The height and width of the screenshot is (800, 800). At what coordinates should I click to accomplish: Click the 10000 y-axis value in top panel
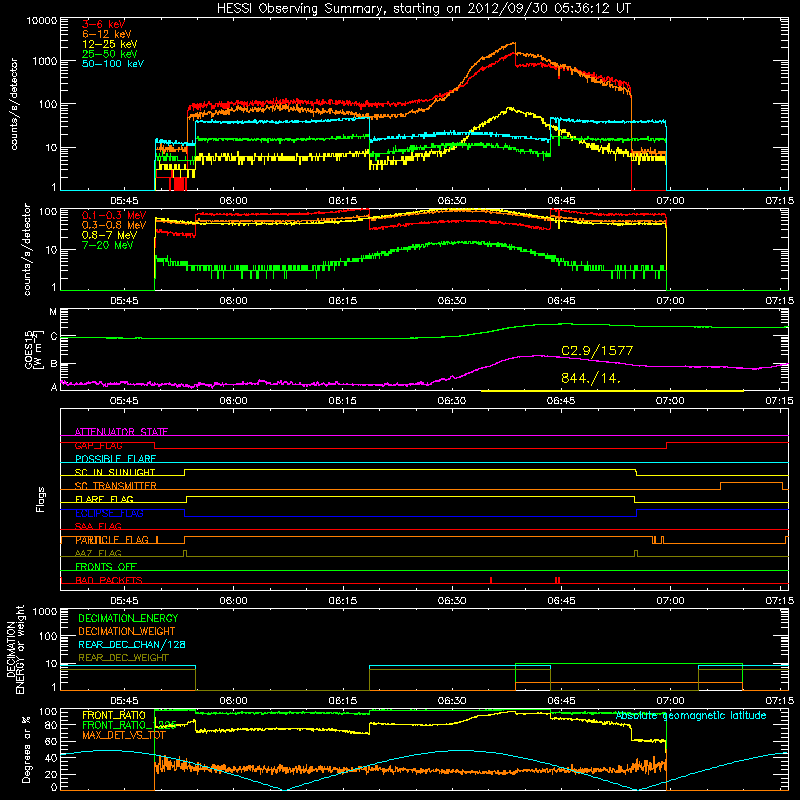[x=42, y=20]
